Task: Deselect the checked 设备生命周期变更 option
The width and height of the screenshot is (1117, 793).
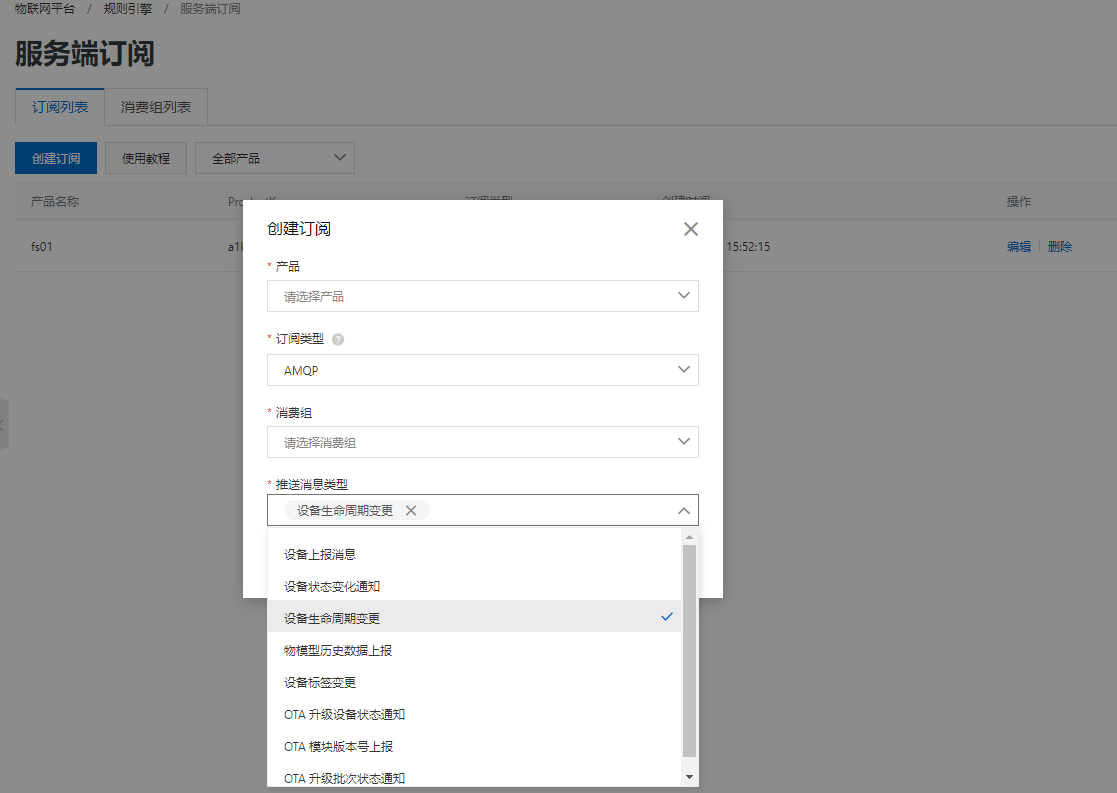Action: [474, 618]
